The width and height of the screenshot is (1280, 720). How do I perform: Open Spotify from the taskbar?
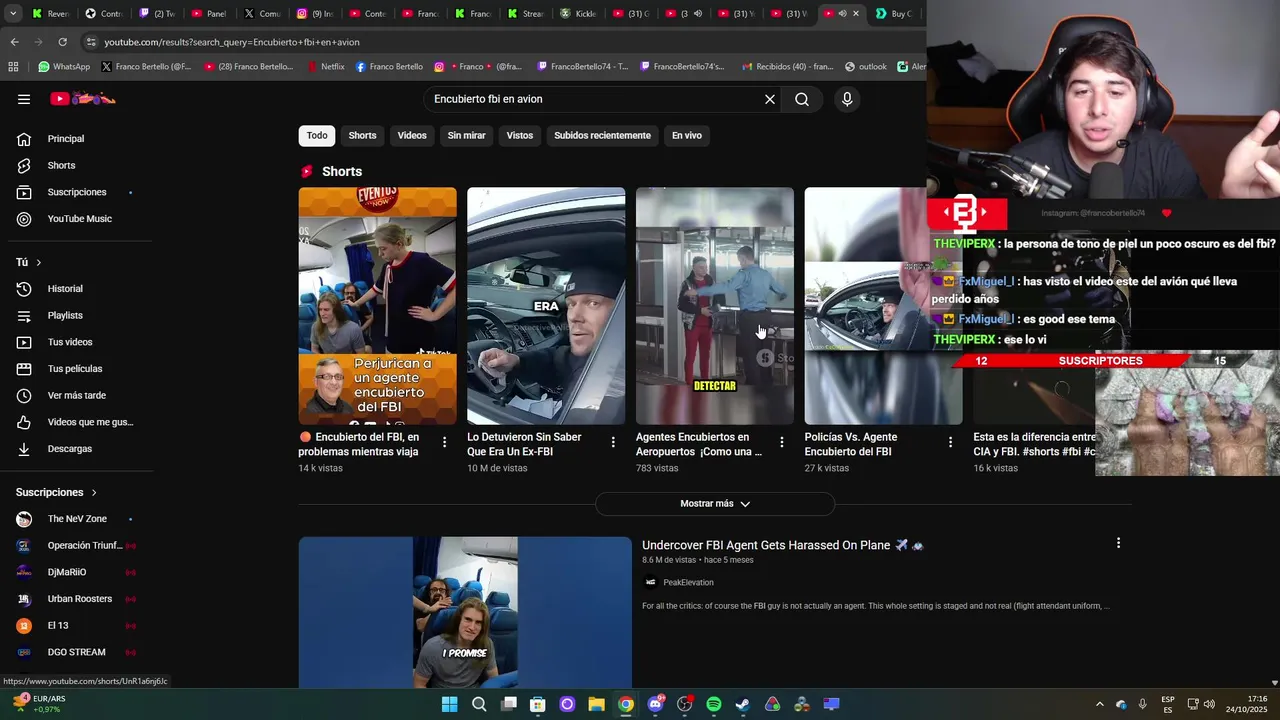(x=714, y=704)
